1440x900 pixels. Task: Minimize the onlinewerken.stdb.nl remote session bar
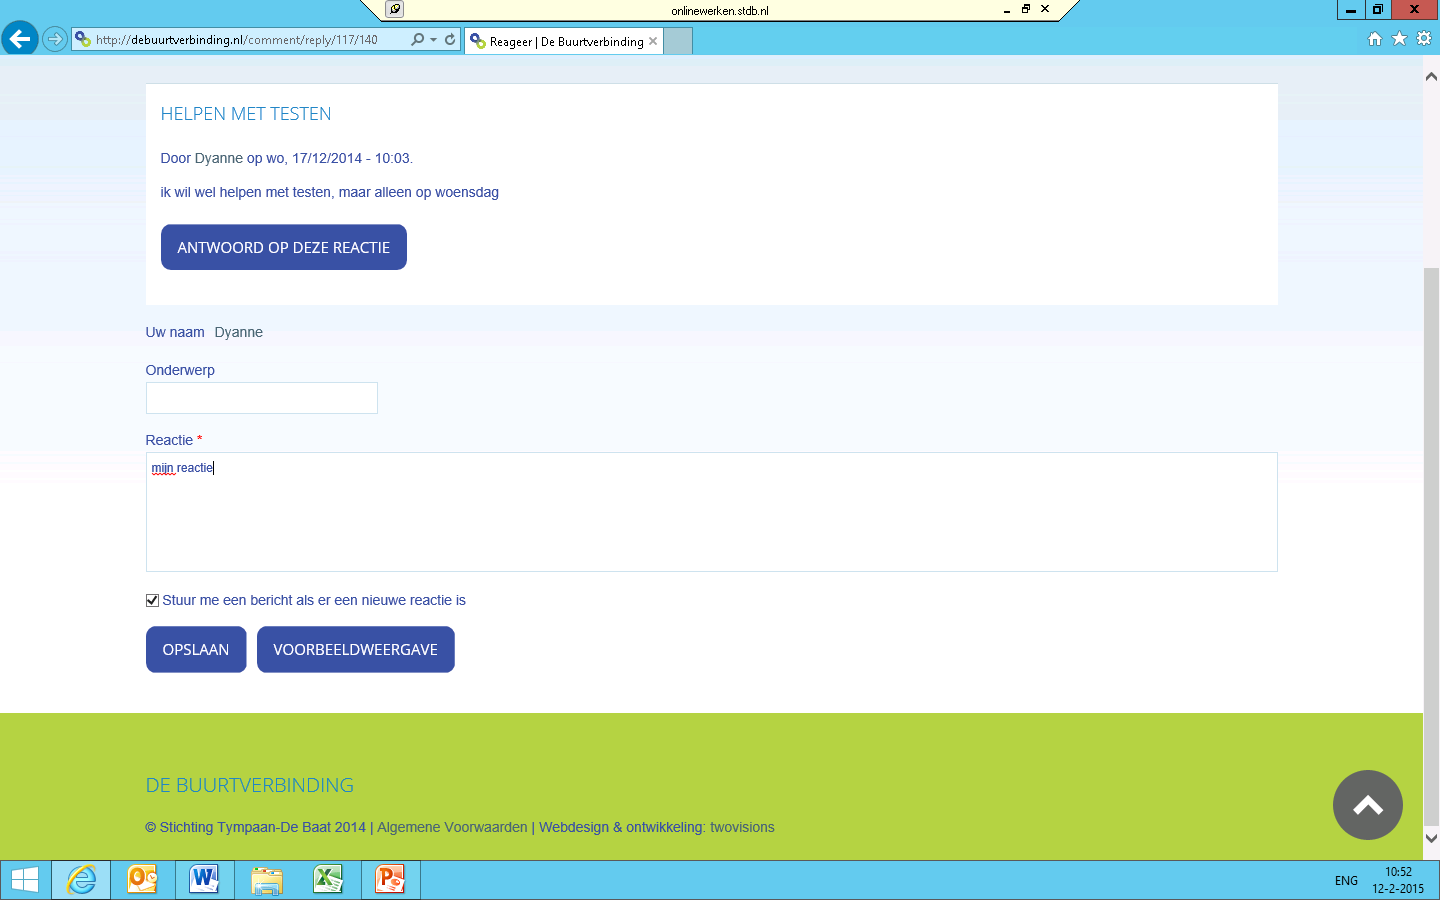[x=1007, y=10]
